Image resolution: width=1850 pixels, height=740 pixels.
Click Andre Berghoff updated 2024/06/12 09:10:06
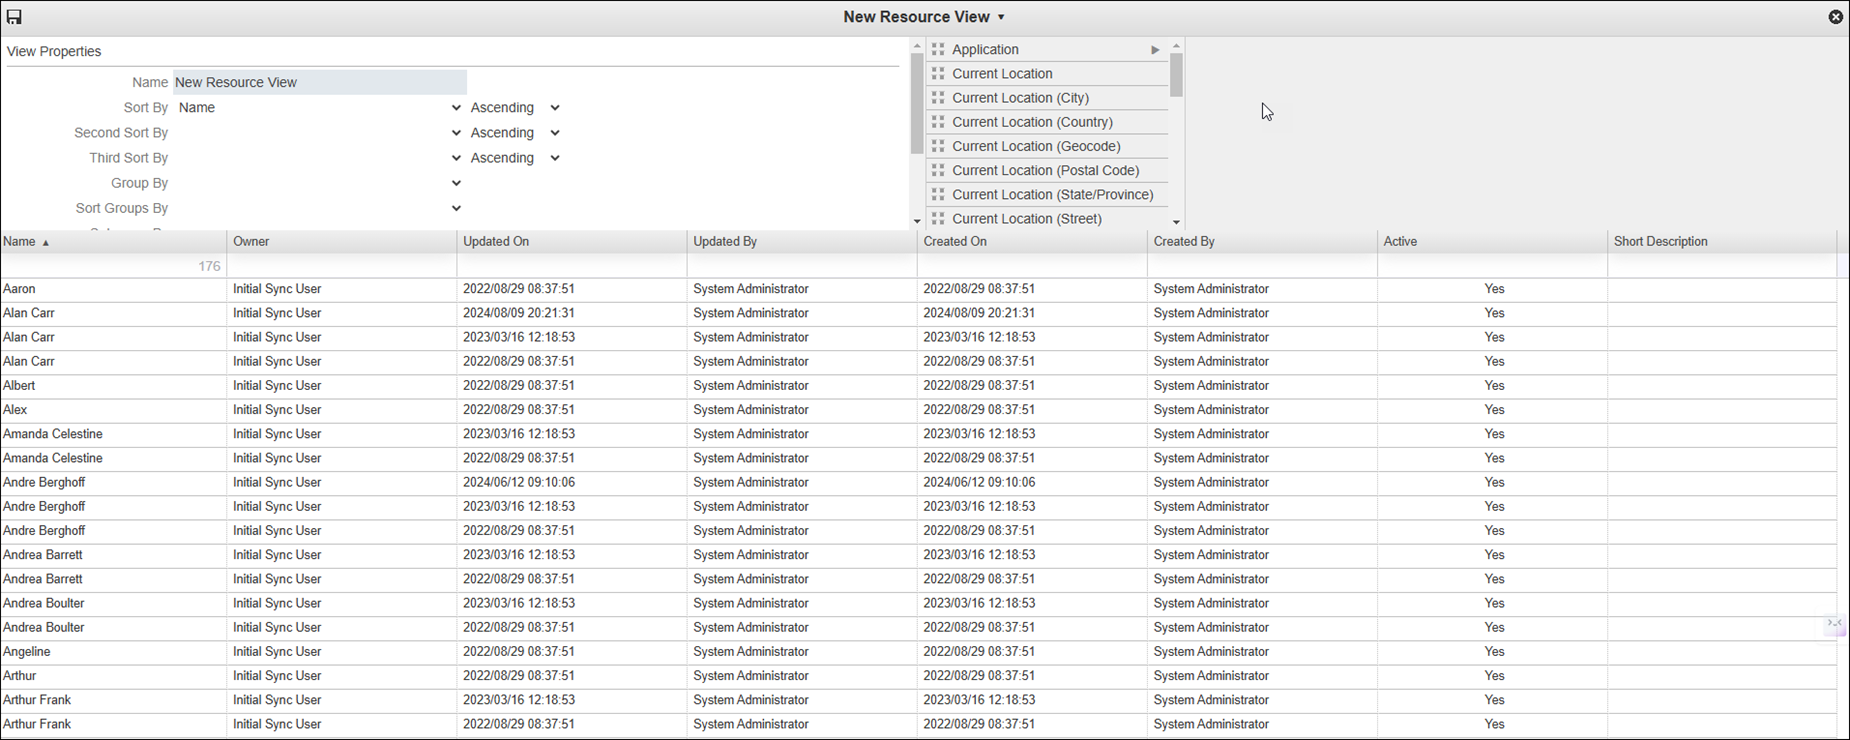[x=519, y=482]
